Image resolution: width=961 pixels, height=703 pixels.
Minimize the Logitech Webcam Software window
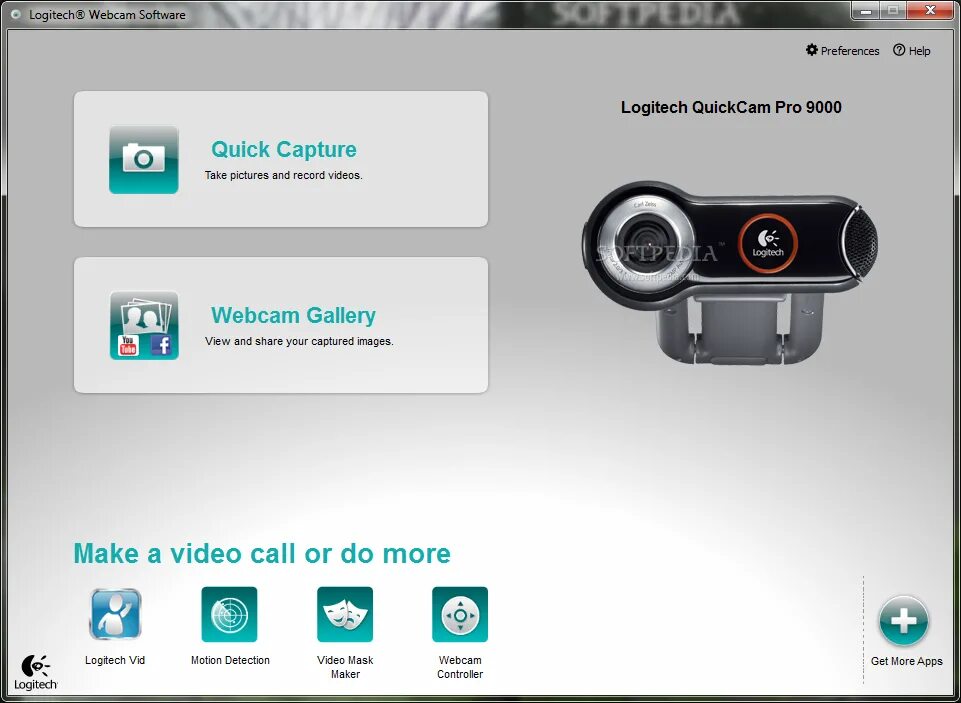pos(867,10)
